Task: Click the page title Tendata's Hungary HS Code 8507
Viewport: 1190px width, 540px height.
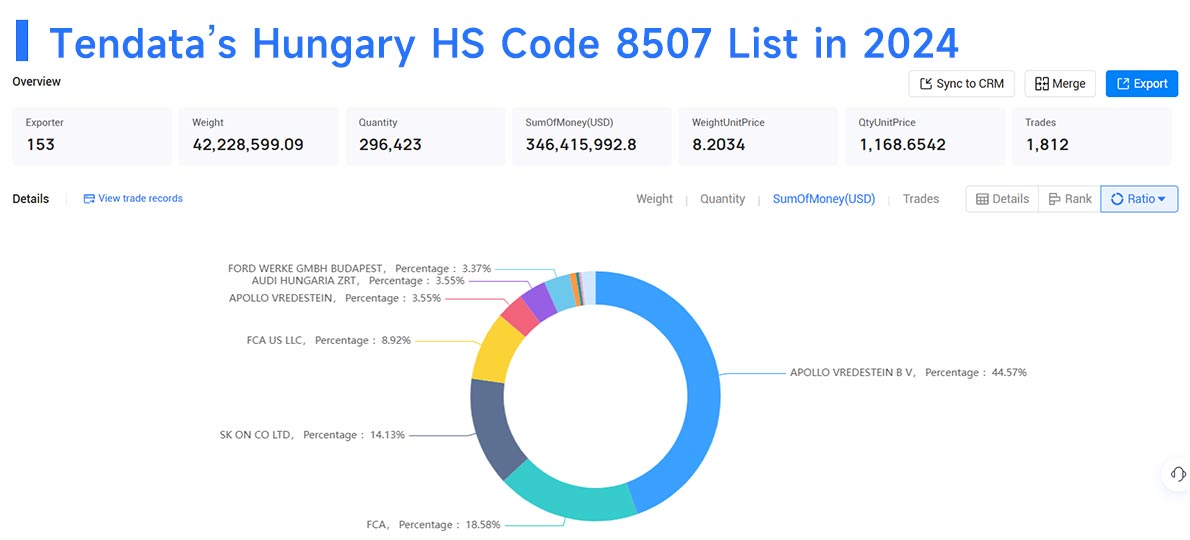Action: pos(504,42)
